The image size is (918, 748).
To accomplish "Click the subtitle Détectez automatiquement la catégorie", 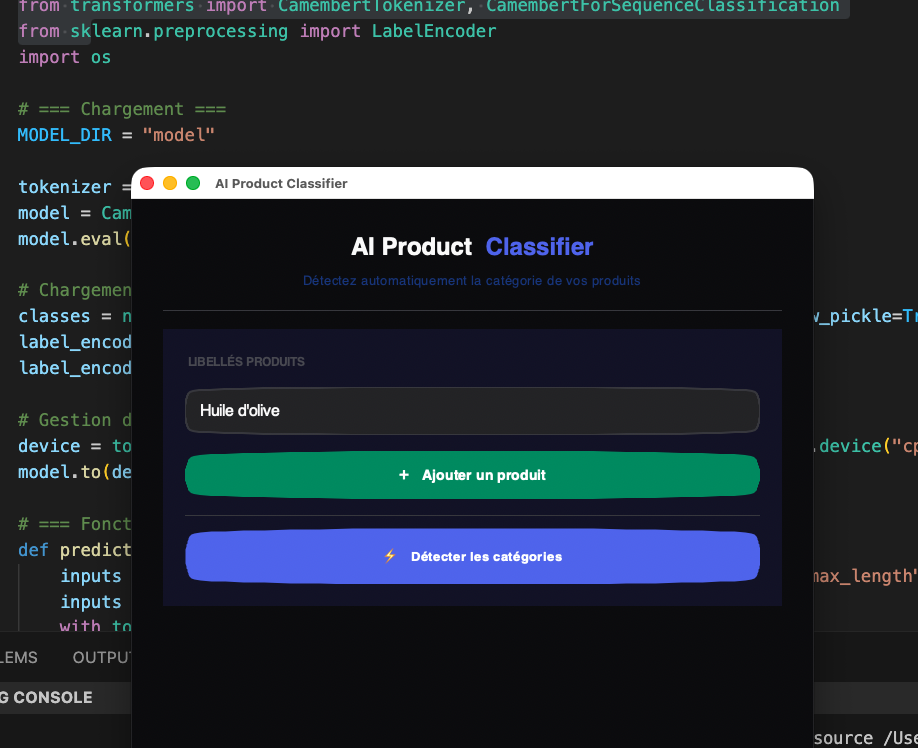I will tap(471, 280).
